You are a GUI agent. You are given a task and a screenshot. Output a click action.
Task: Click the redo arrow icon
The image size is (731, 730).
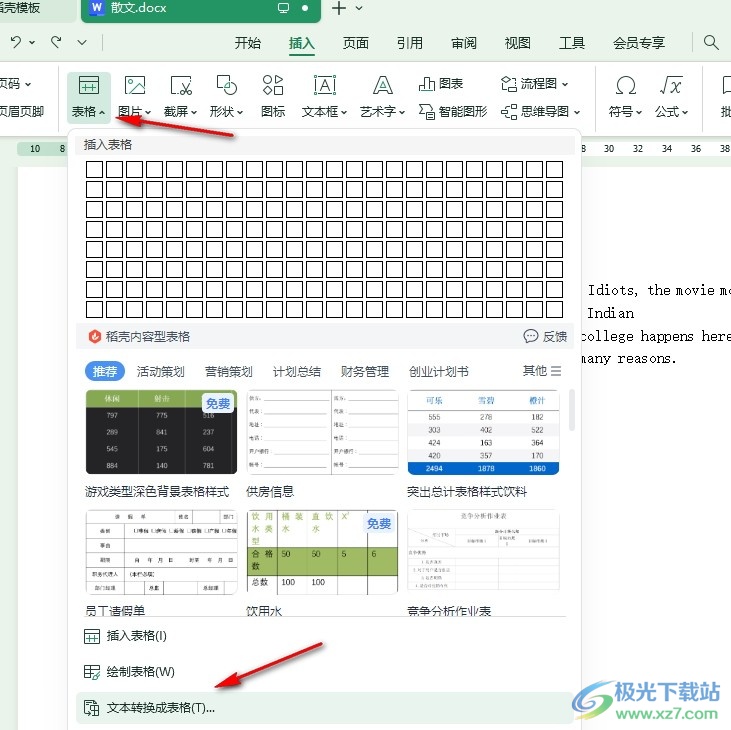56,42
